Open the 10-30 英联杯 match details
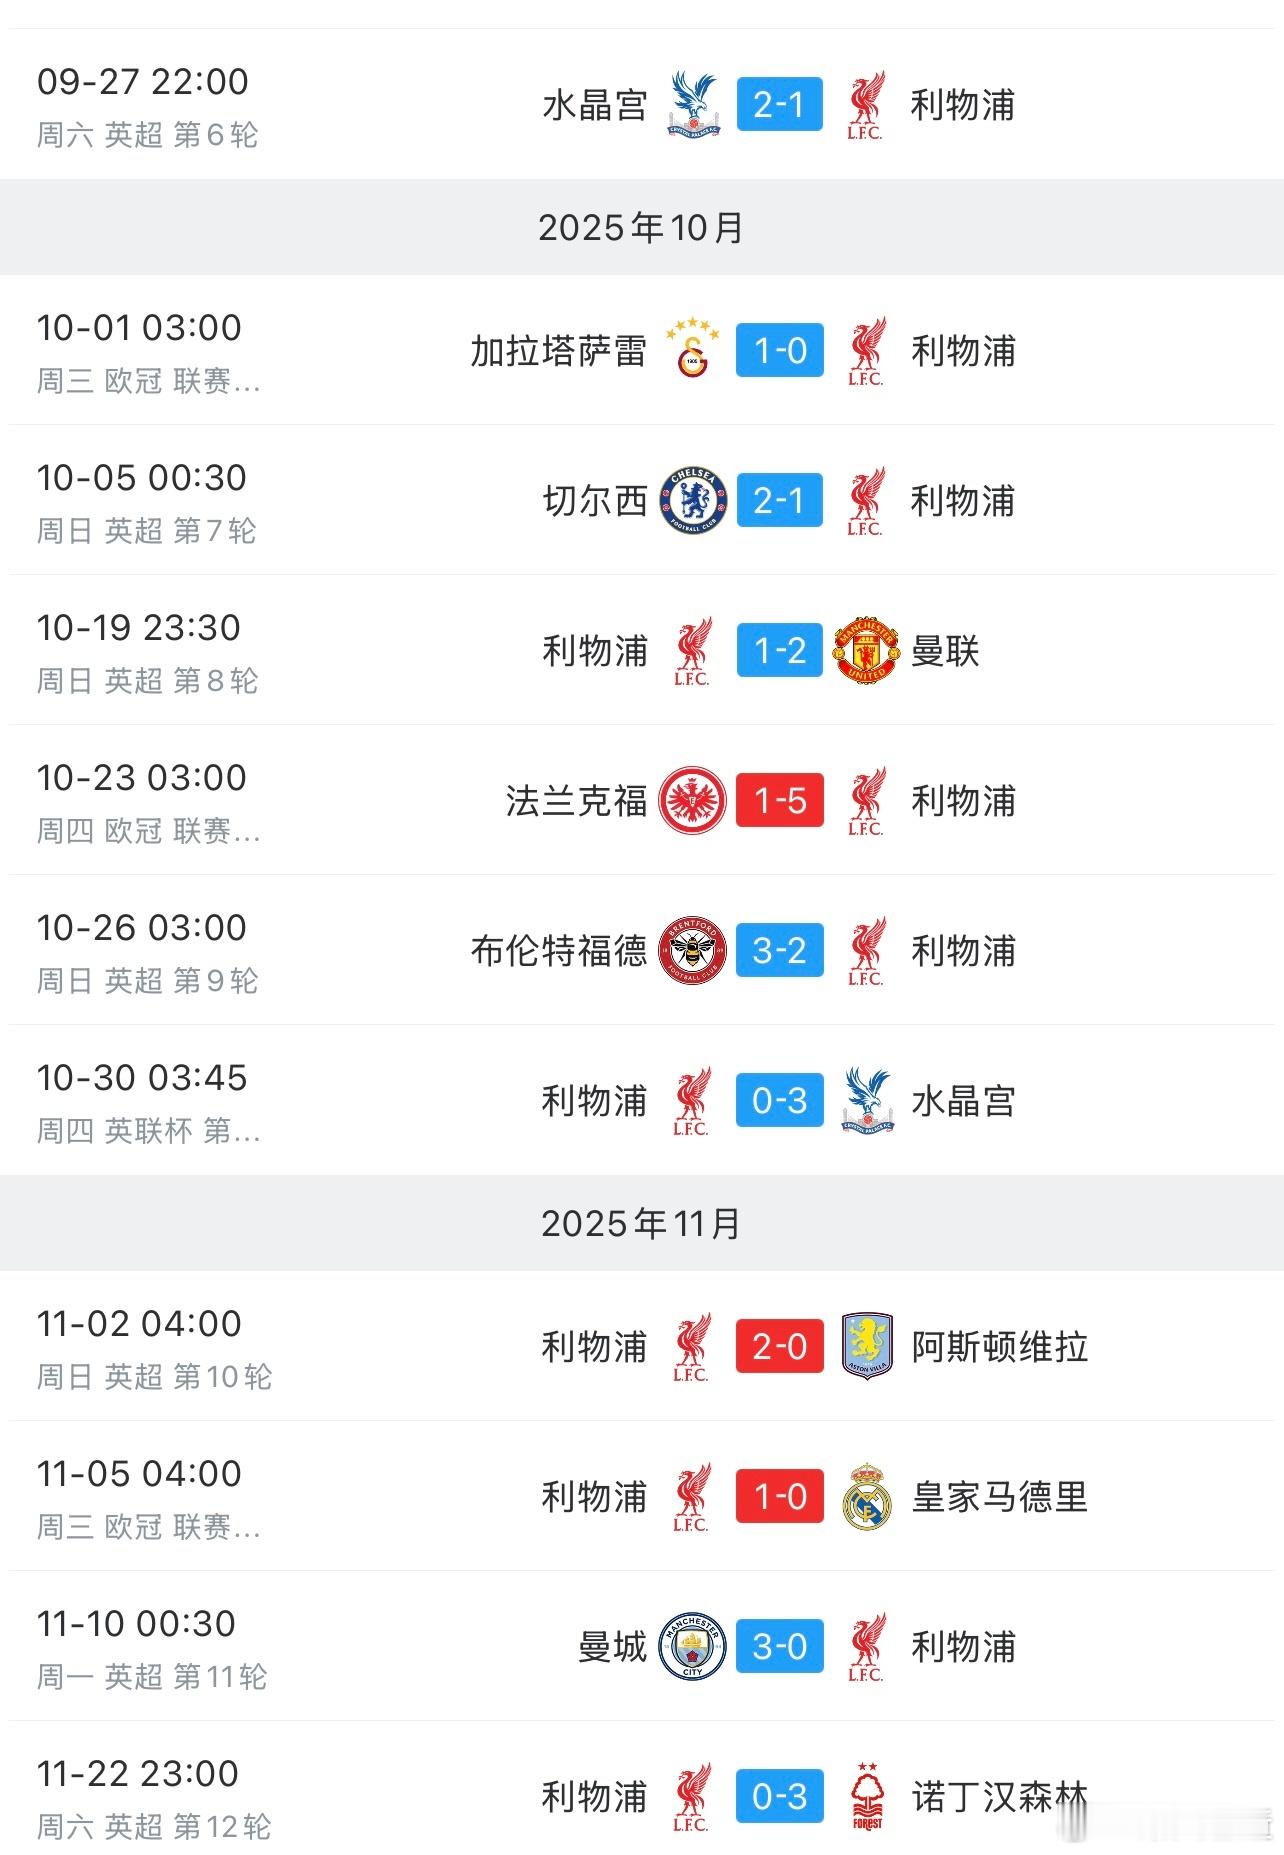 642,1100
